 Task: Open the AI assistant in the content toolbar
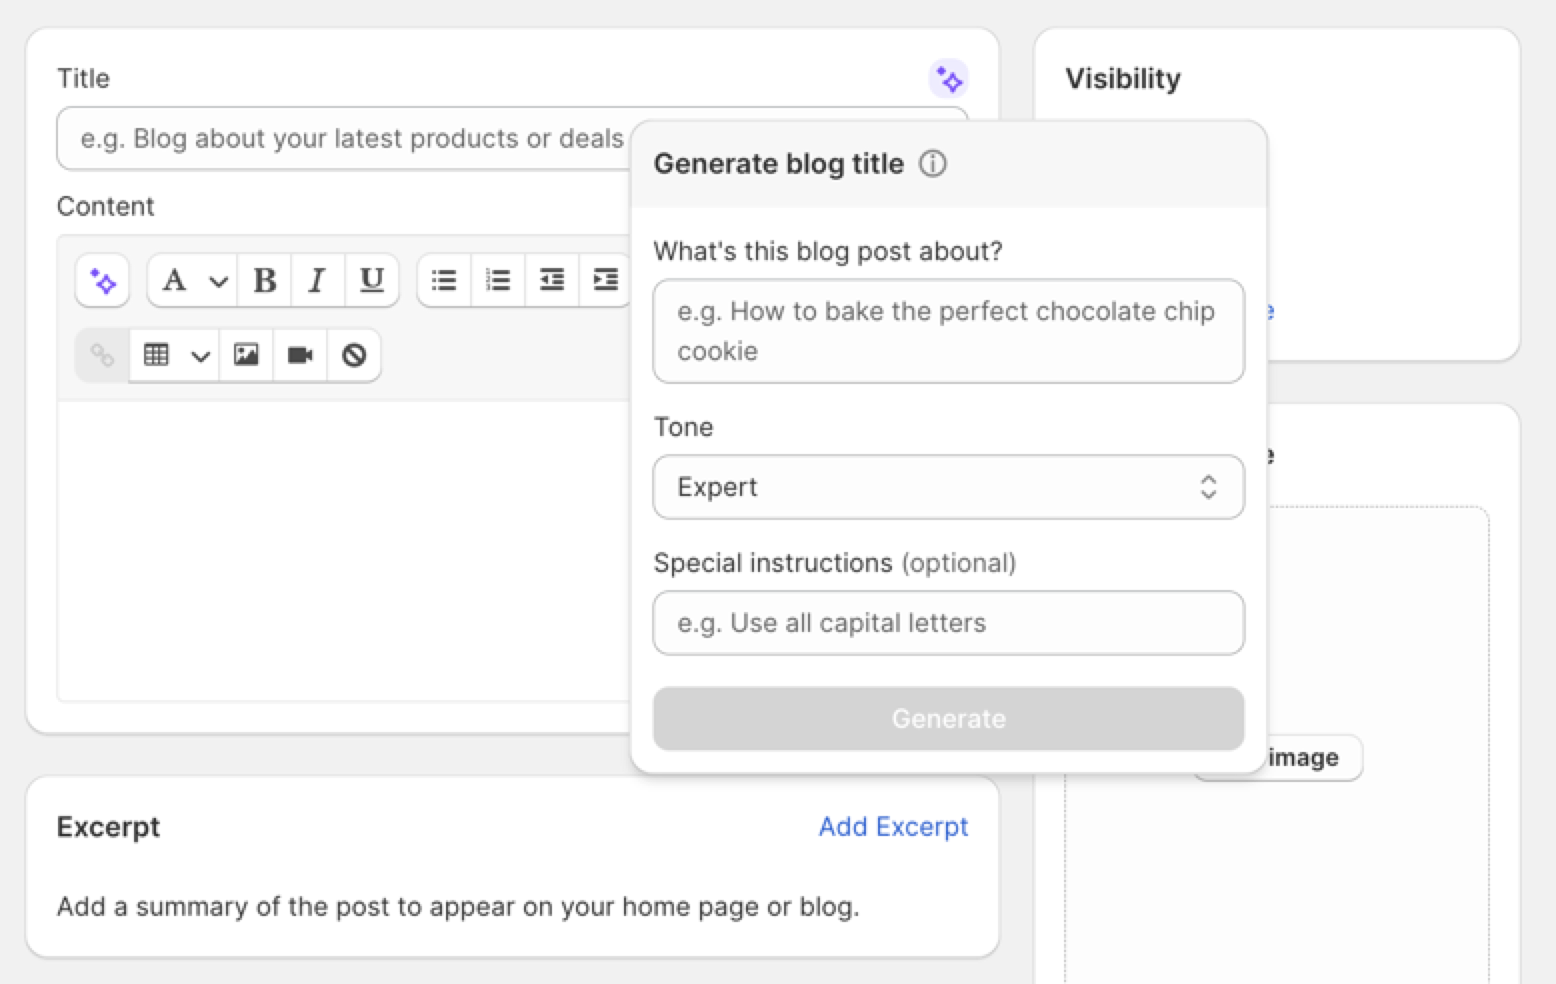tap(101, 280)
